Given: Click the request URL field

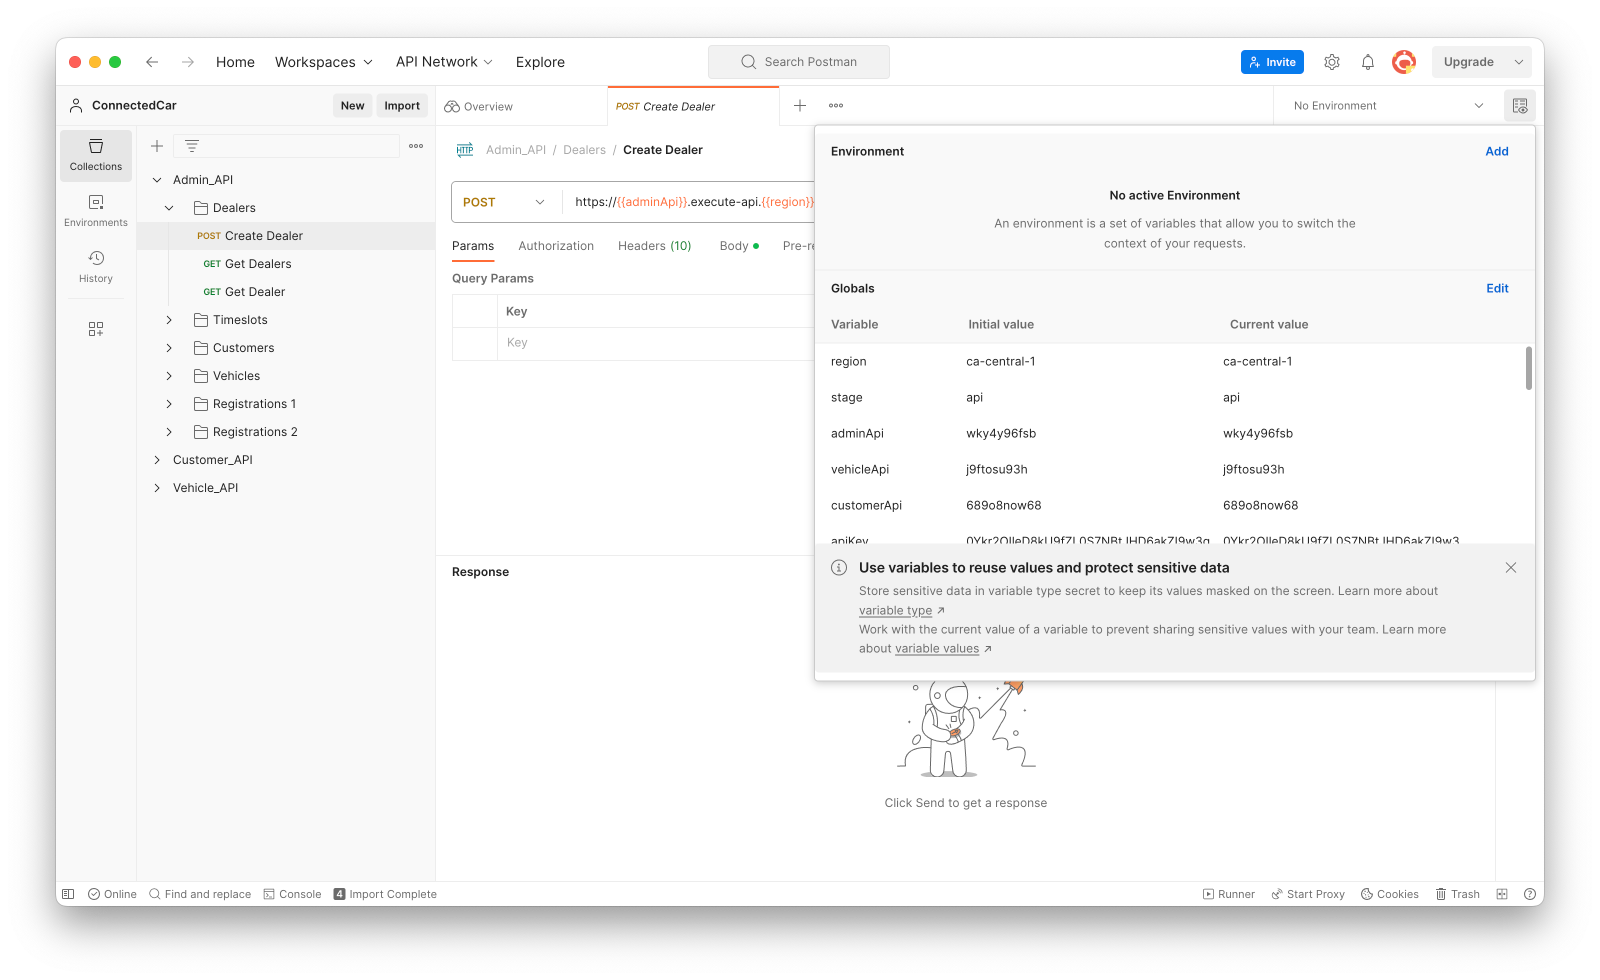Looking at the screenshot, I should 690,202.
